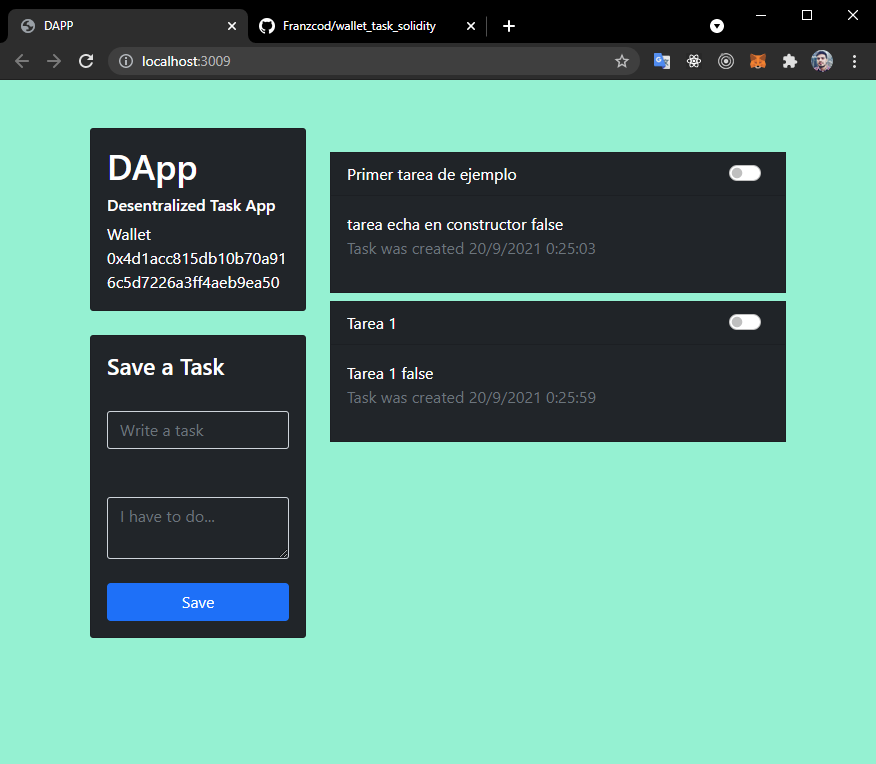Toggle completion switch on 'Primer tarea de ejemplo'
This screenshot has width=876, height=764.
[x=744, y=172]
